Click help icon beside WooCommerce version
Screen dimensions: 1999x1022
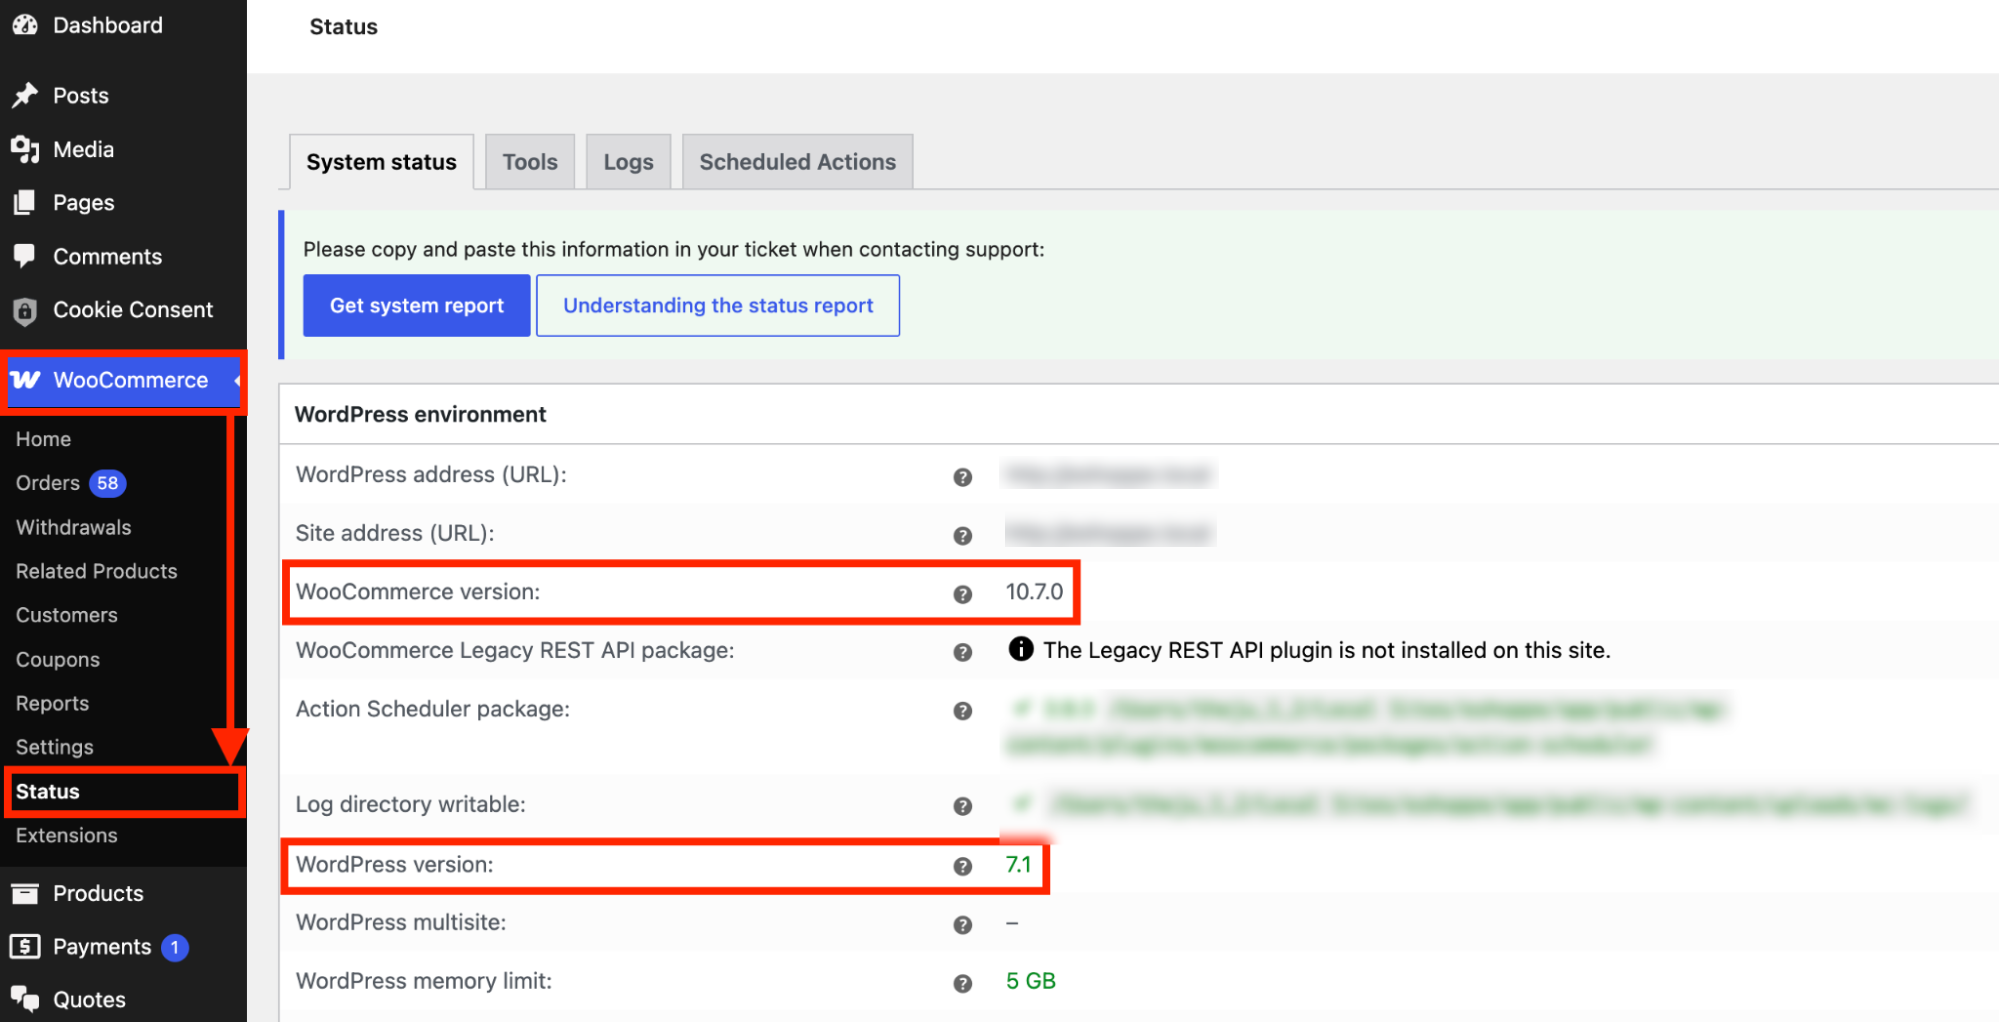(963, 594)
